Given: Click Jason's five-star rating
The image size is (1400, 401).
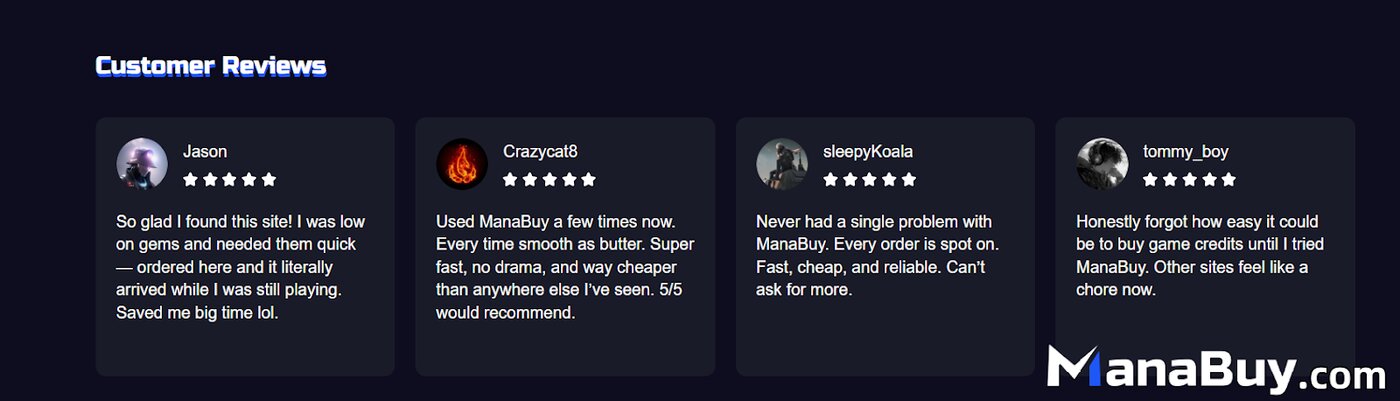Looking at the screenshot, I should (229, 180).
